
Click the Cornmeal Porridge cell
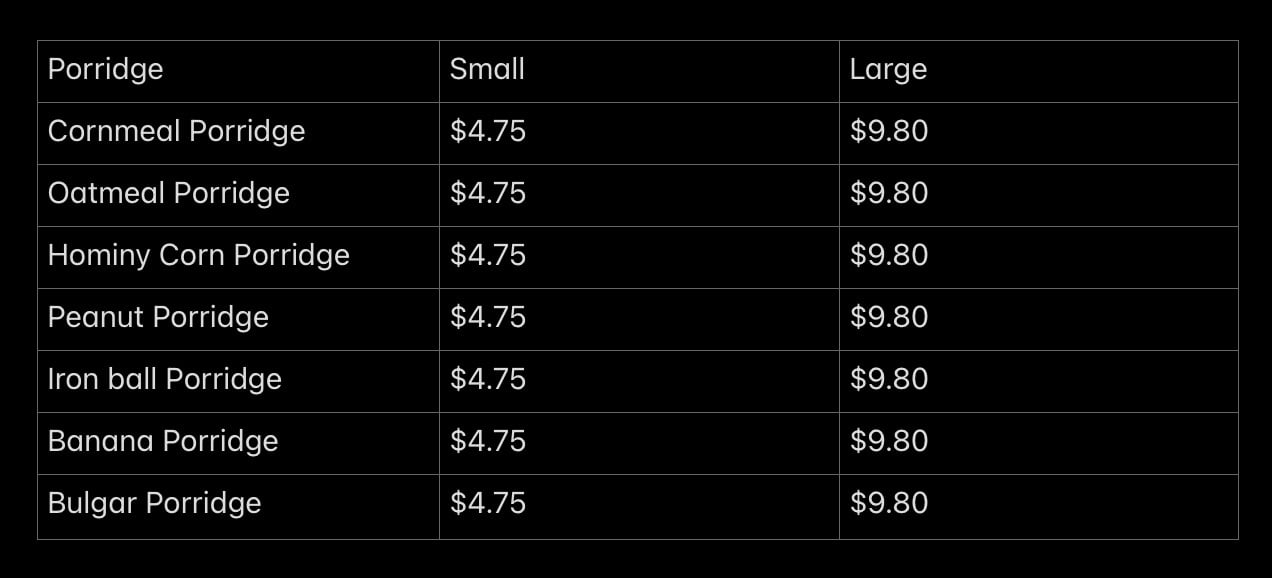coord(238,133)
